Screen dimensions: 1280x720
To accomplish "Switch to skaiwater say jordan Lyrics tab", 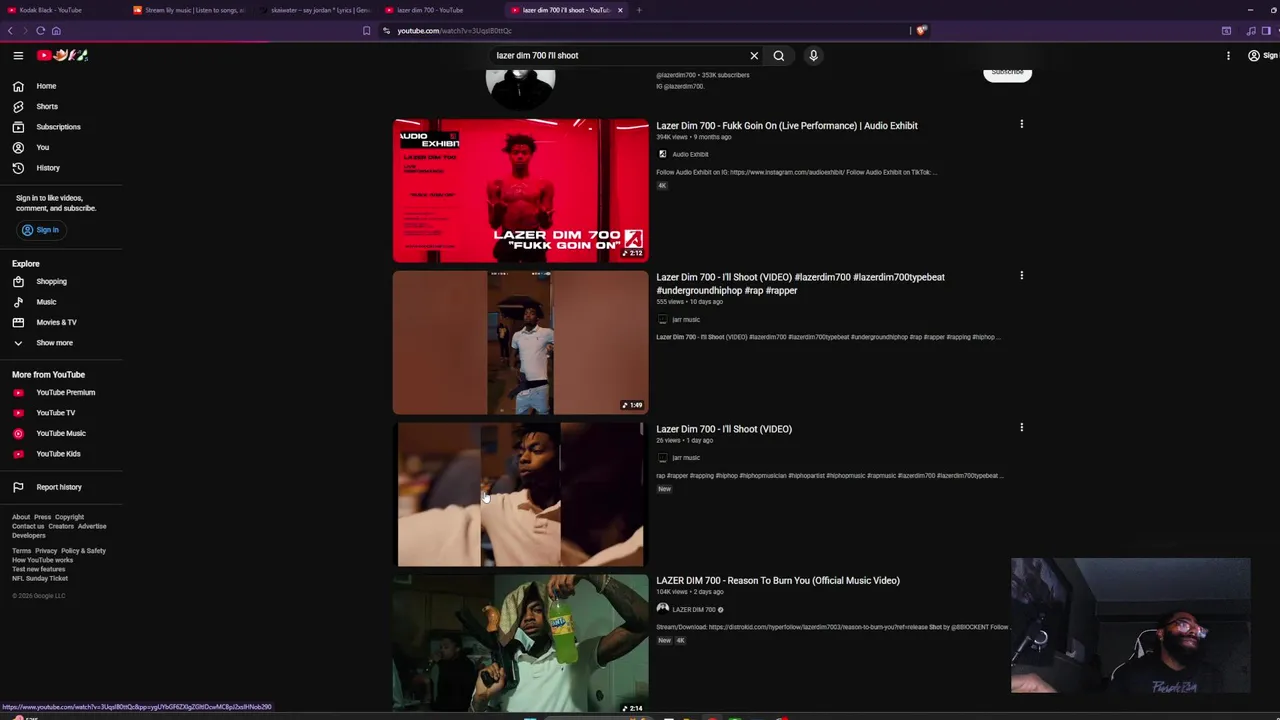I will coord(315,10).
